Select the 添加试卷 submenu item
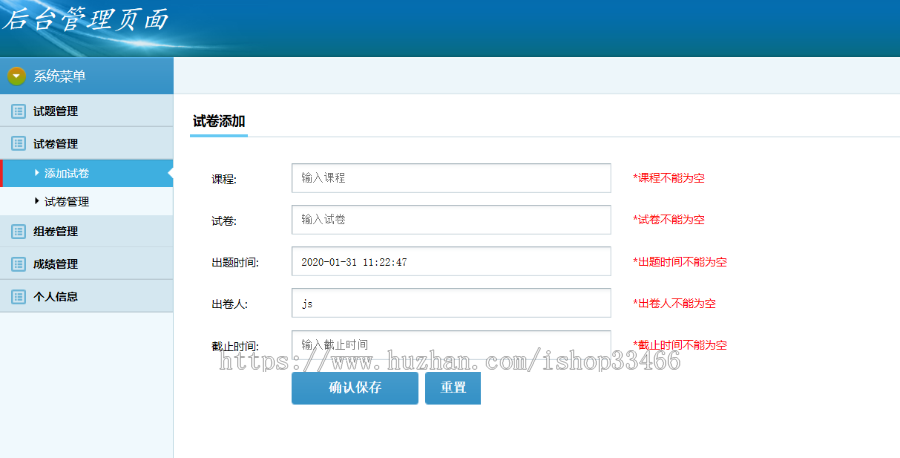Viewport: 900px width, 458px height. (x=87, y=173)
